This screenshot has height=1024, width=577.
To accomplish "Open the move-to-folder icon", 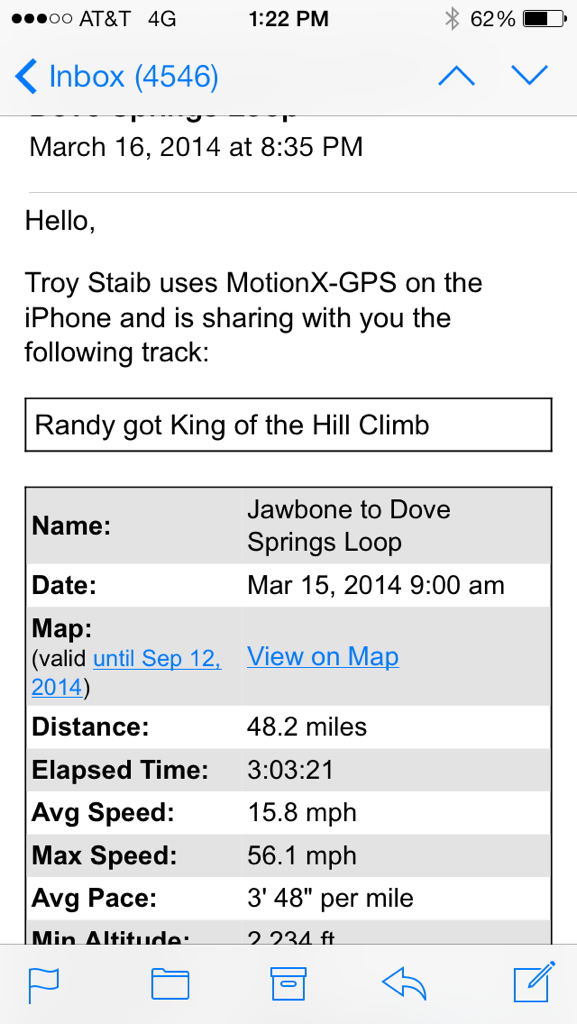I will pos(170,984).
